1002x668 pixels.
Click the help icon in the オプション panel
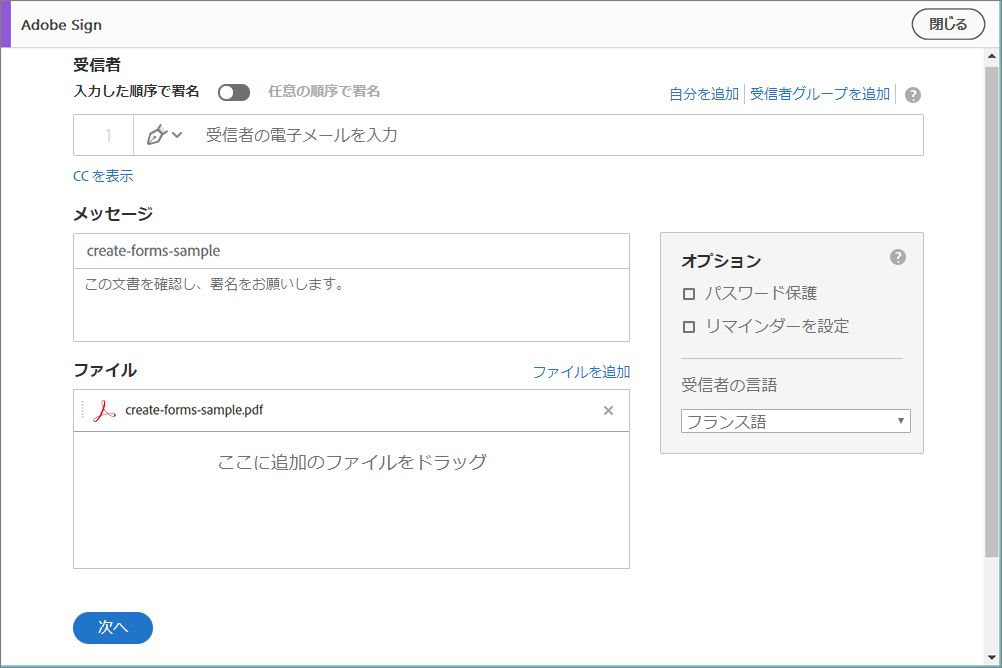(898, 256)
